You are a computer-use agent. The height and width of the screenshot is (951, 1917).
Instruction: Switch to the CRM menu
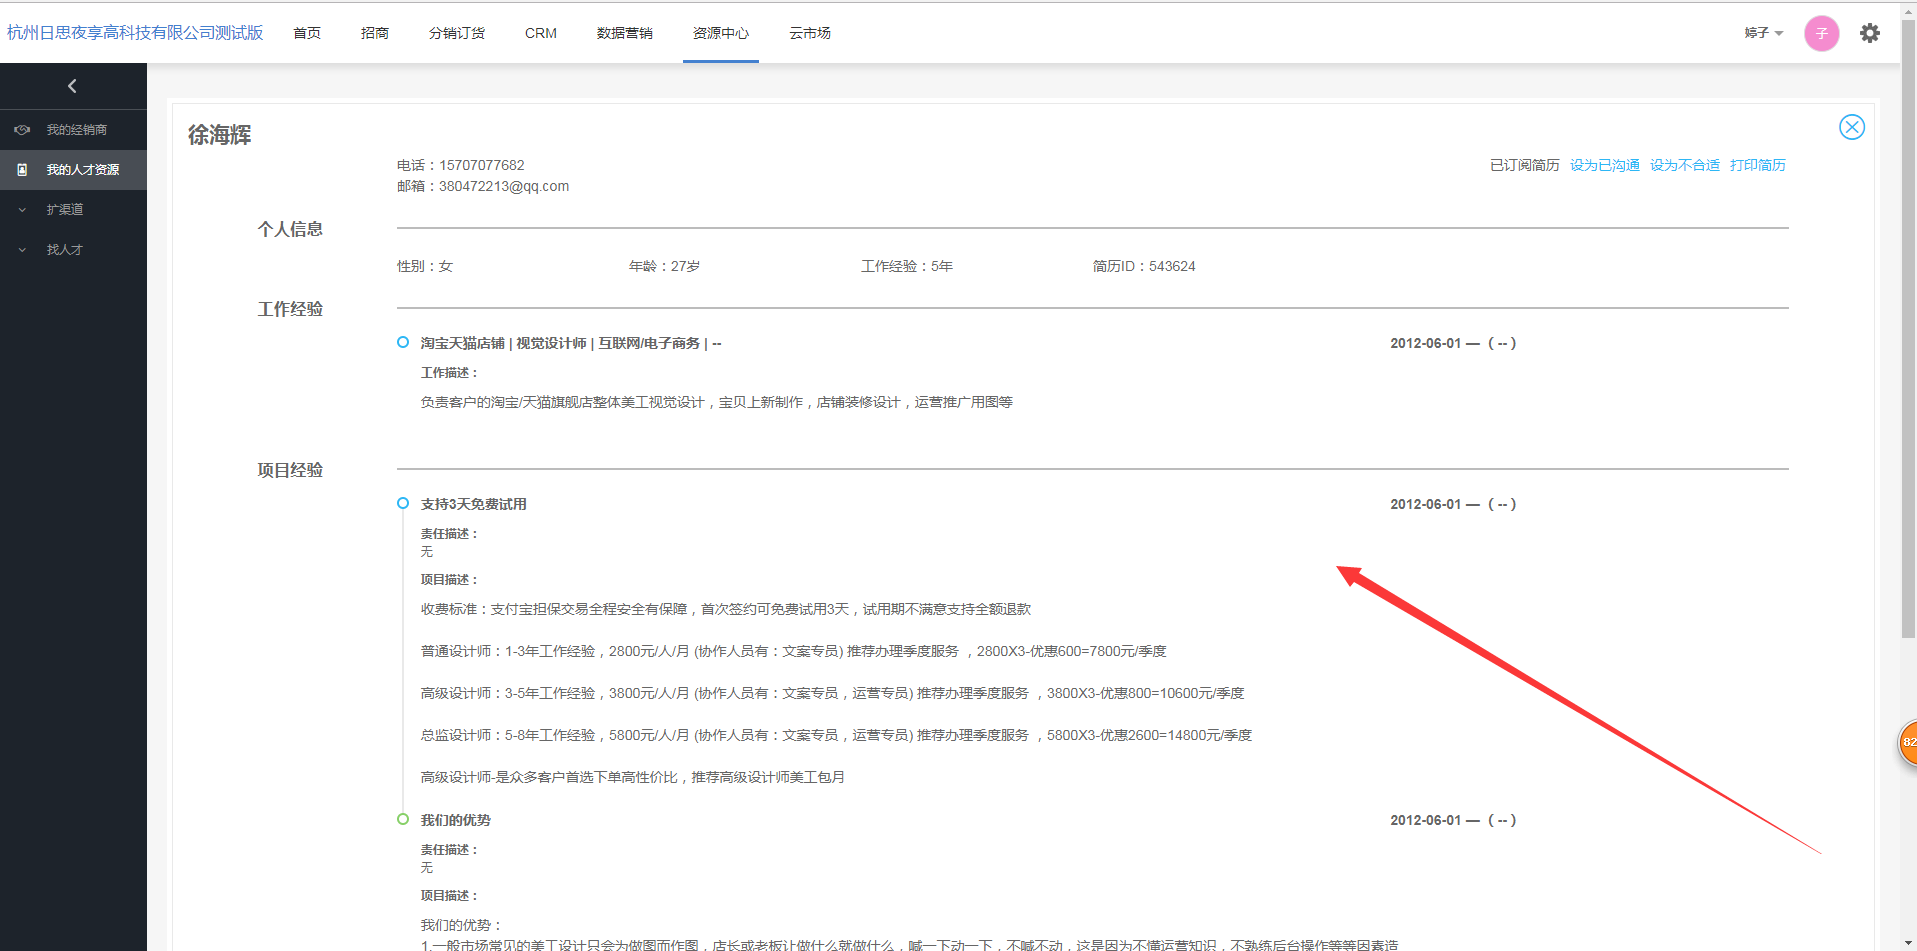click(x=540, y=33)
